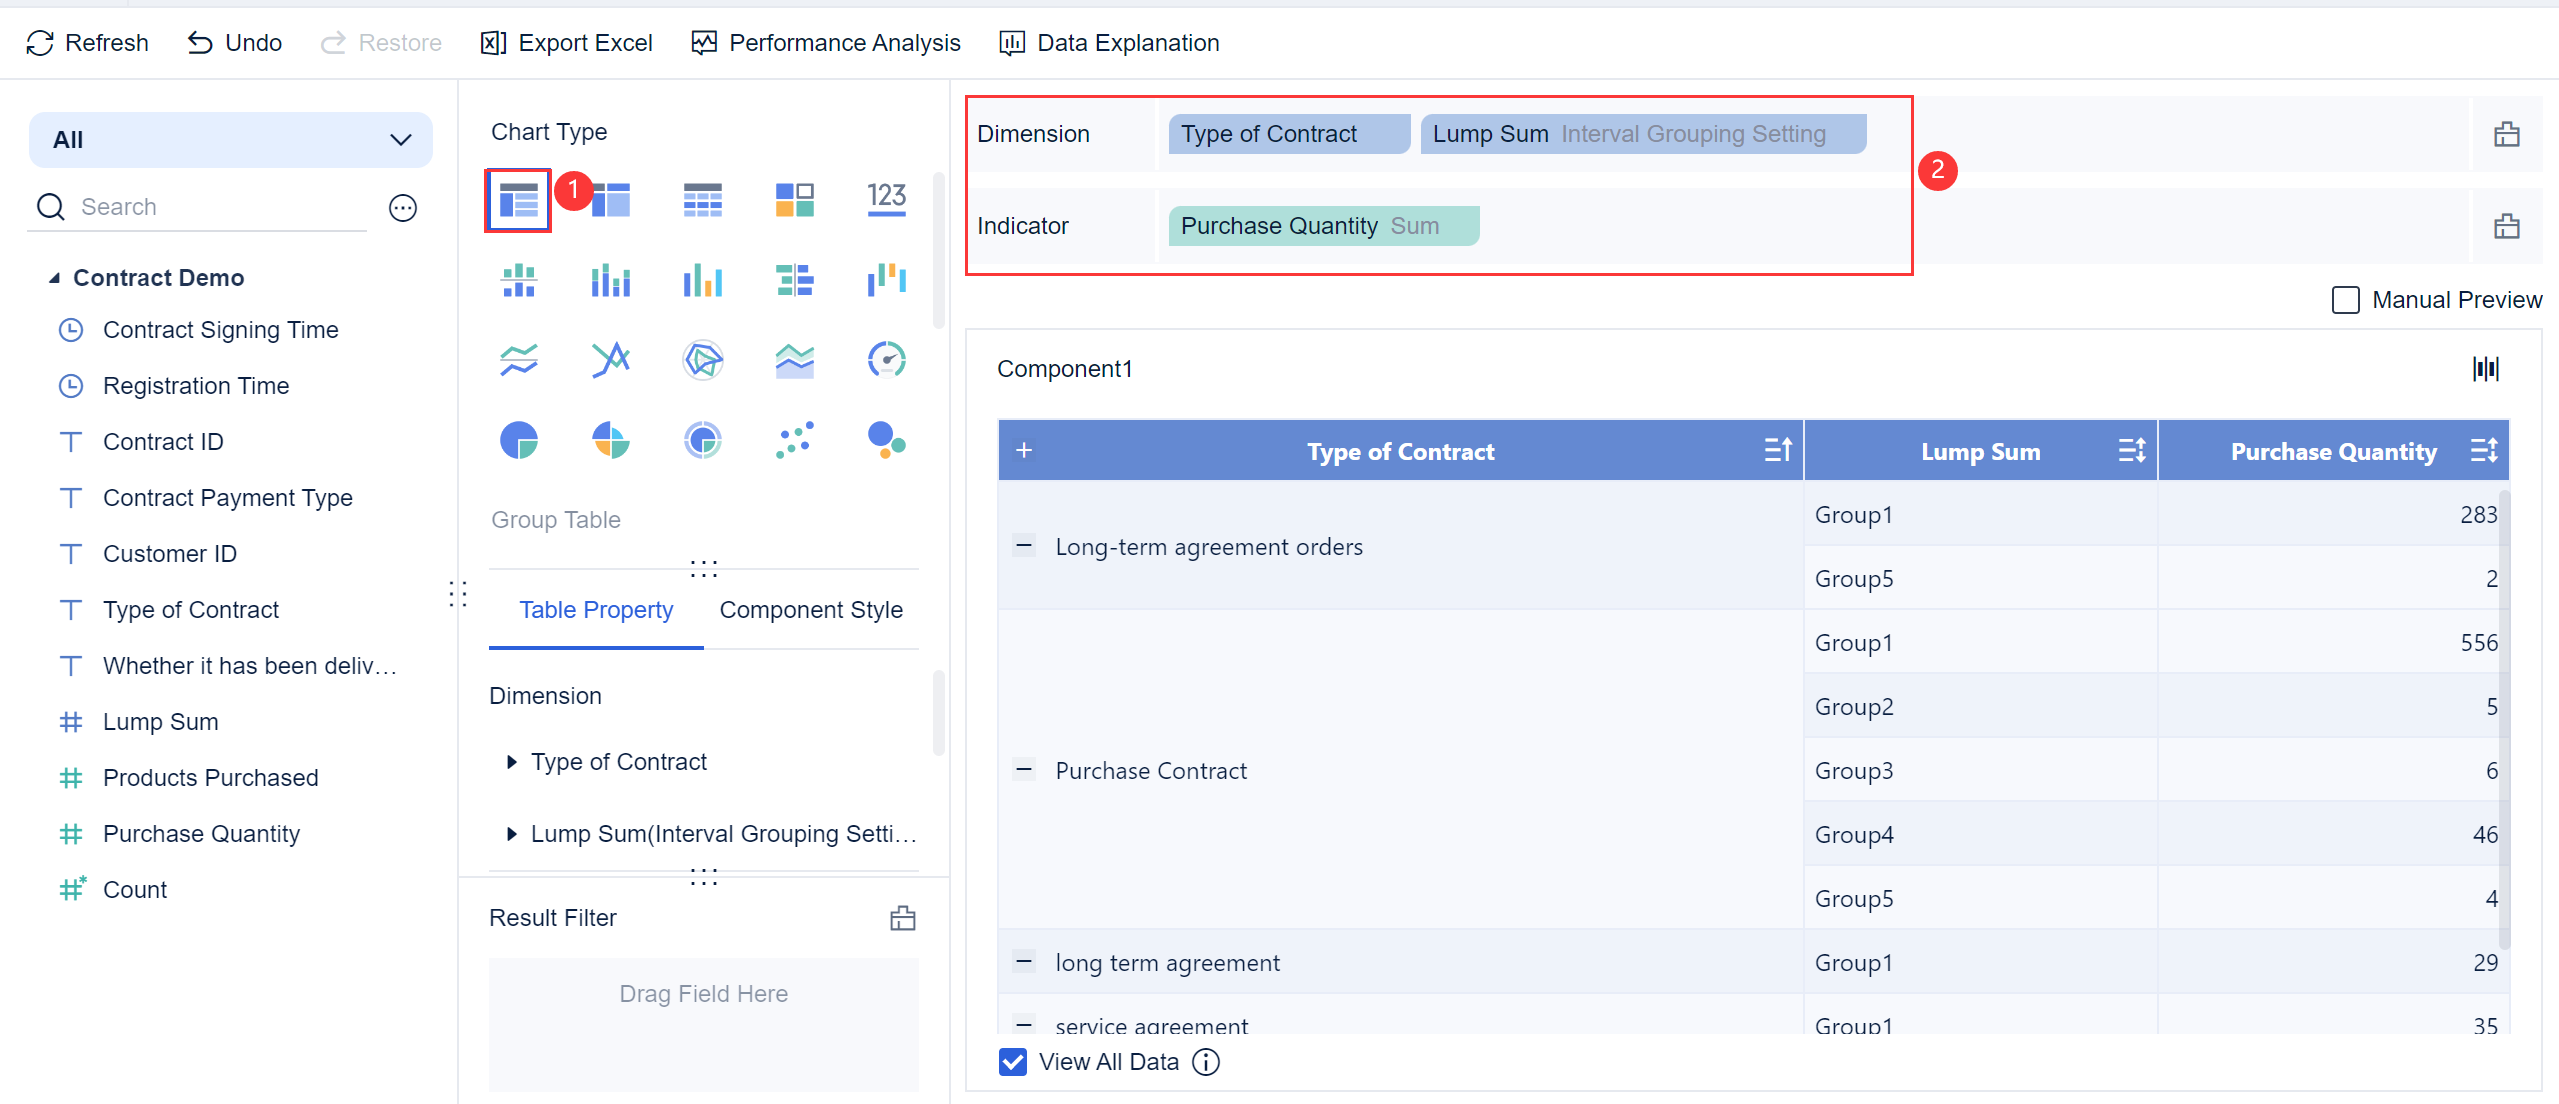The width and height of the screenshot is (2559, 1104).
Task: Click the radar chart type icon
Action: click(x=702, y=360)
